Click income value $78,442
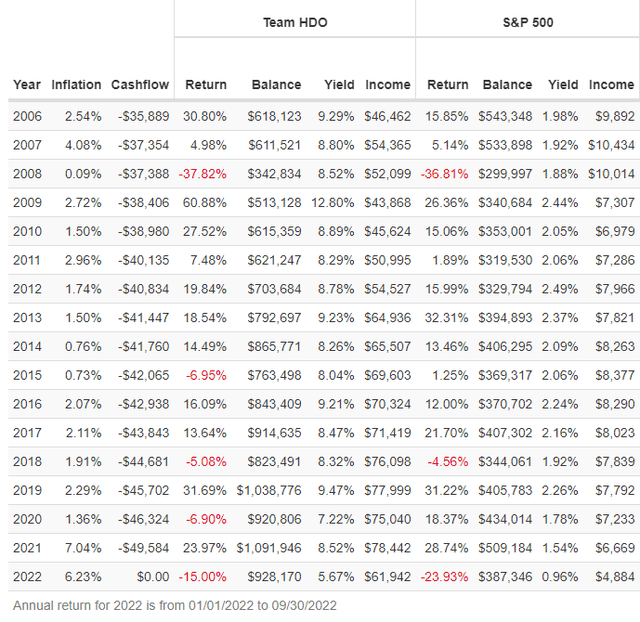Image resolution: width=640 pixels, height=622 pixels. 388,548
